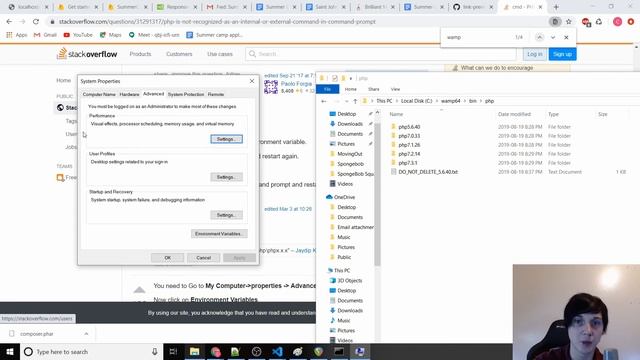The image size is (640, 360).
Task: Open the php7.1.26 folder
Action: 409,145
